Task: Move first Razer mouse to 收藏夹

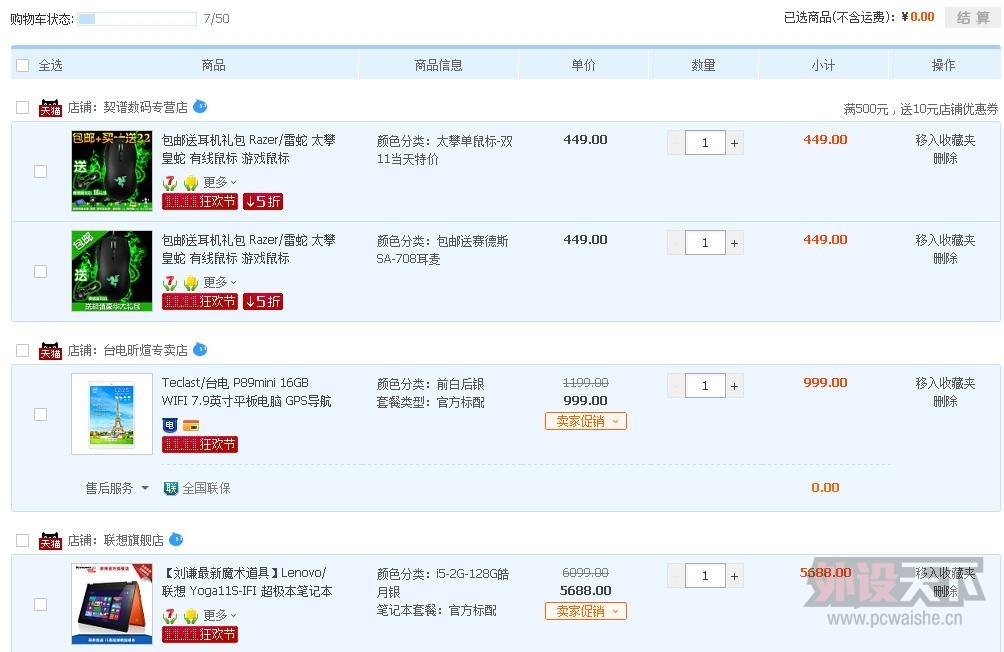Action: 945,140
